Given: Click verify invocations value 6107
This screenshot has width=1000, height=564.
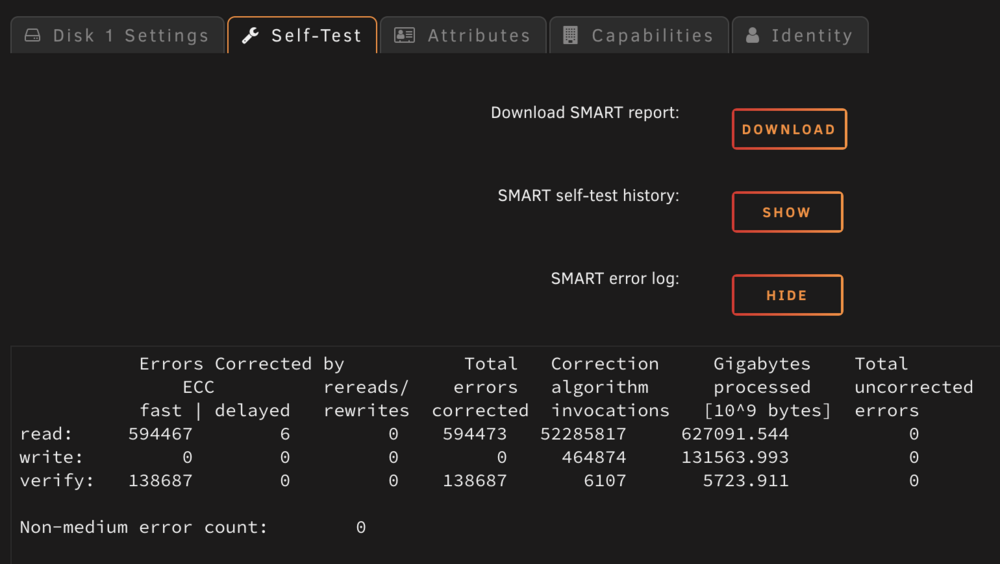Looking at the screenshot, I should pyautogui.click(x=605, y=480).
